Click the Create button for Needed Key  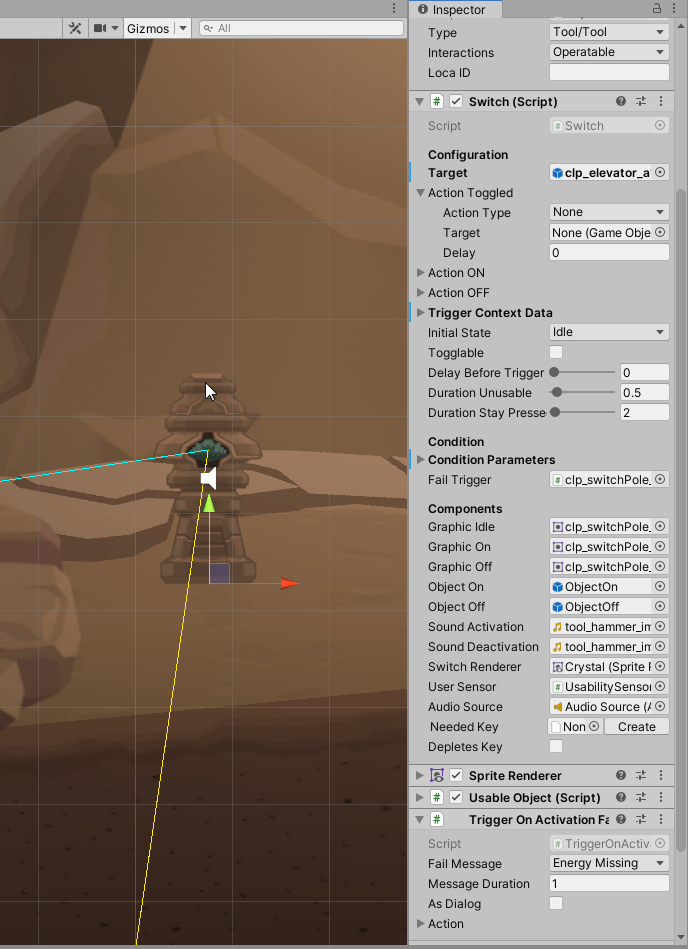(x=636, y=727)
